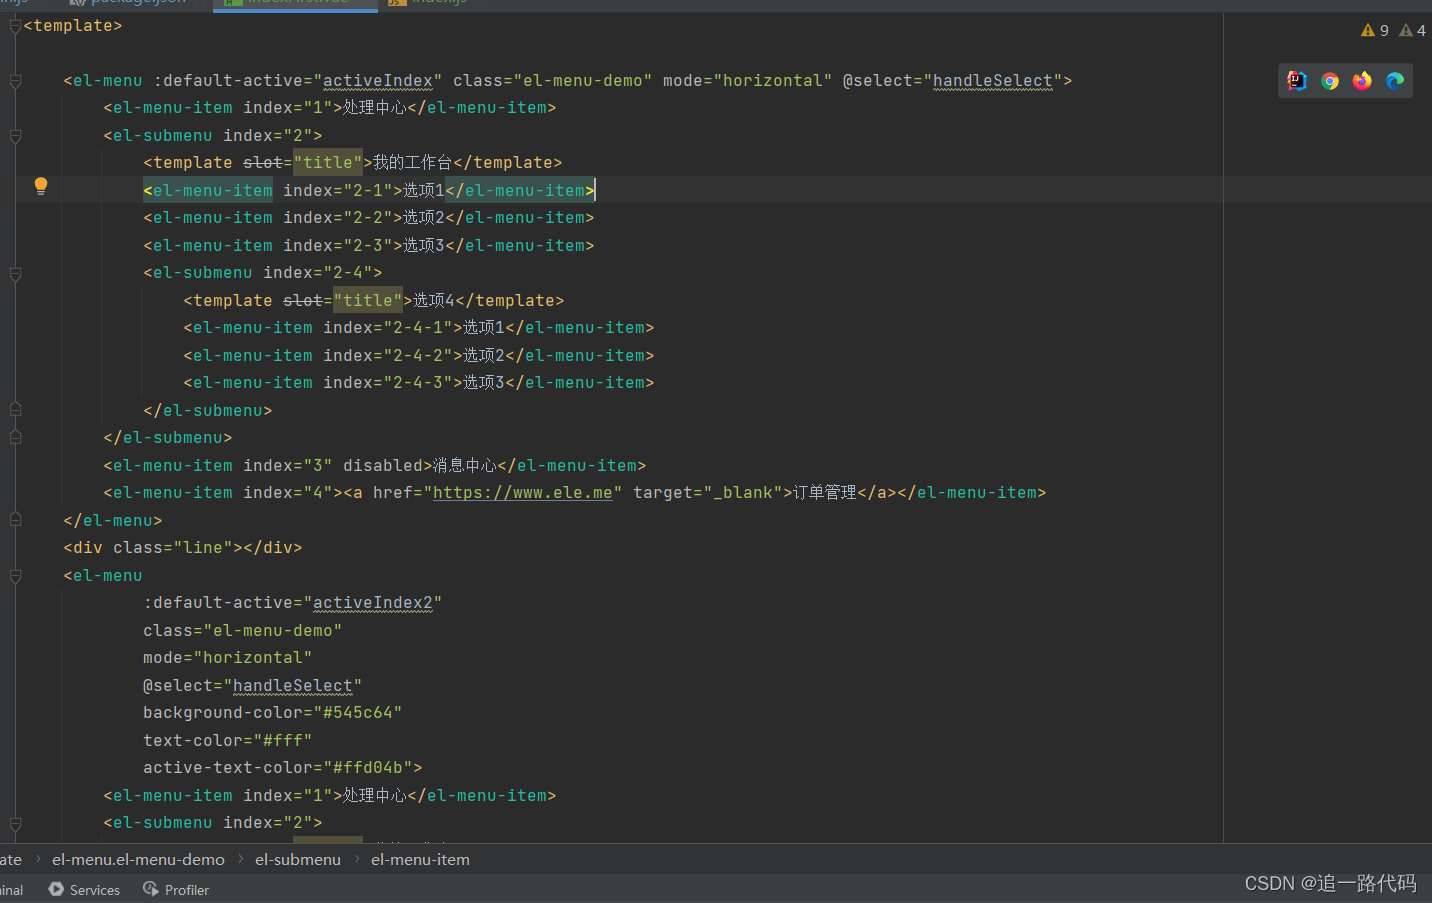Open the Profiler tool window
Image resolution: width=1432 pixels, height=903 pixels.
pyautogui.click(x=176, y=889)
